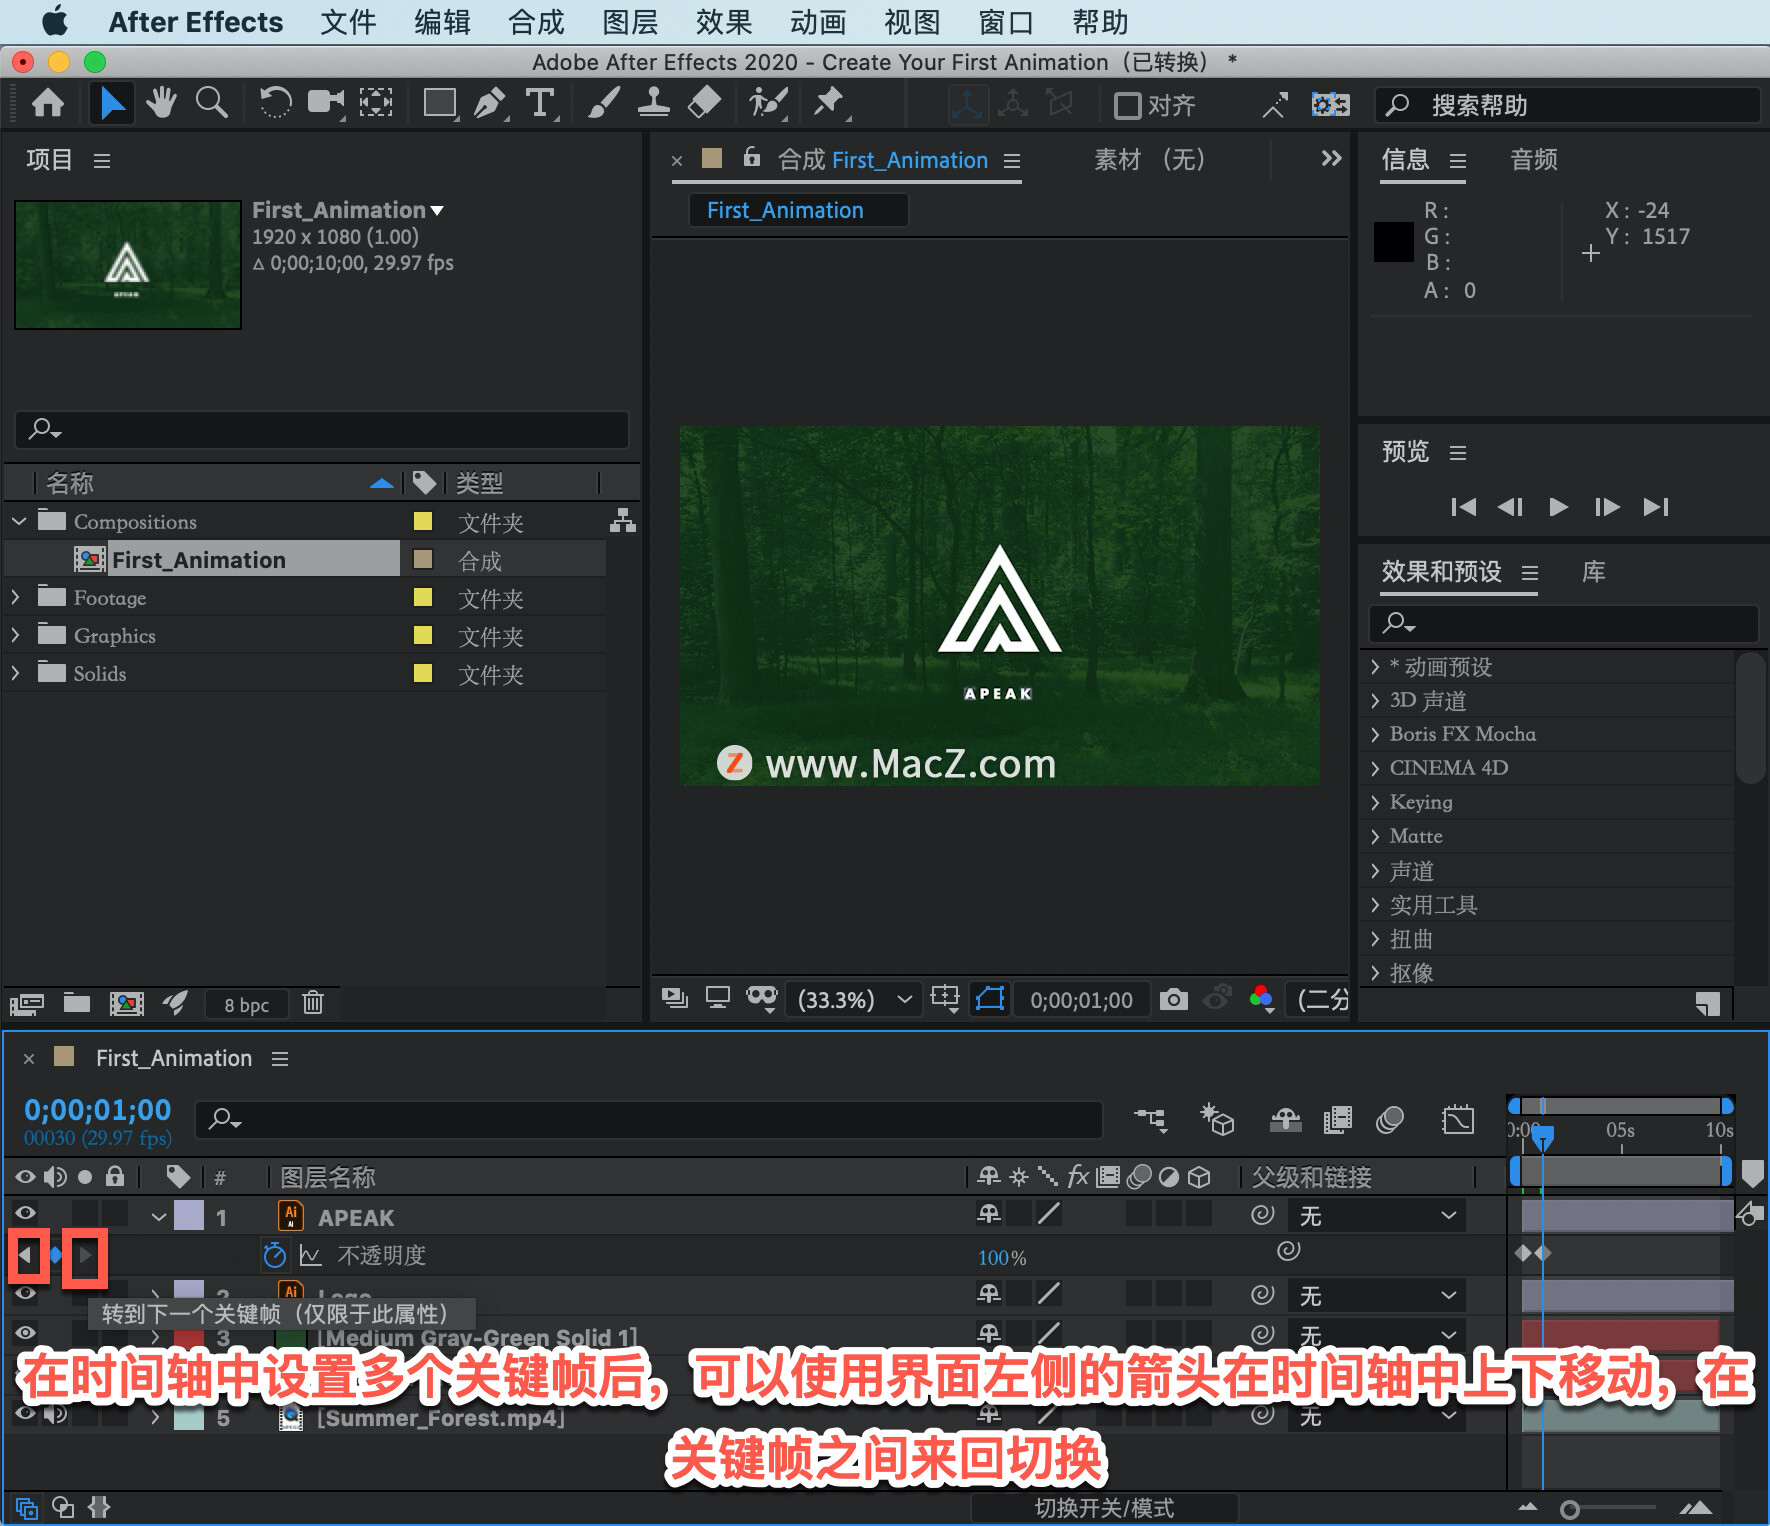
Task: Collapse the Compositions folder
Action: click(19, 521)
